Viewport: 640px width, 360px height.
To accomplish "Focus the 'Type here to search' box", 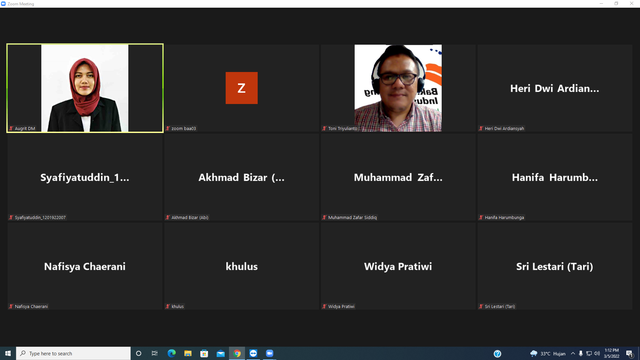I will [73, 353].
